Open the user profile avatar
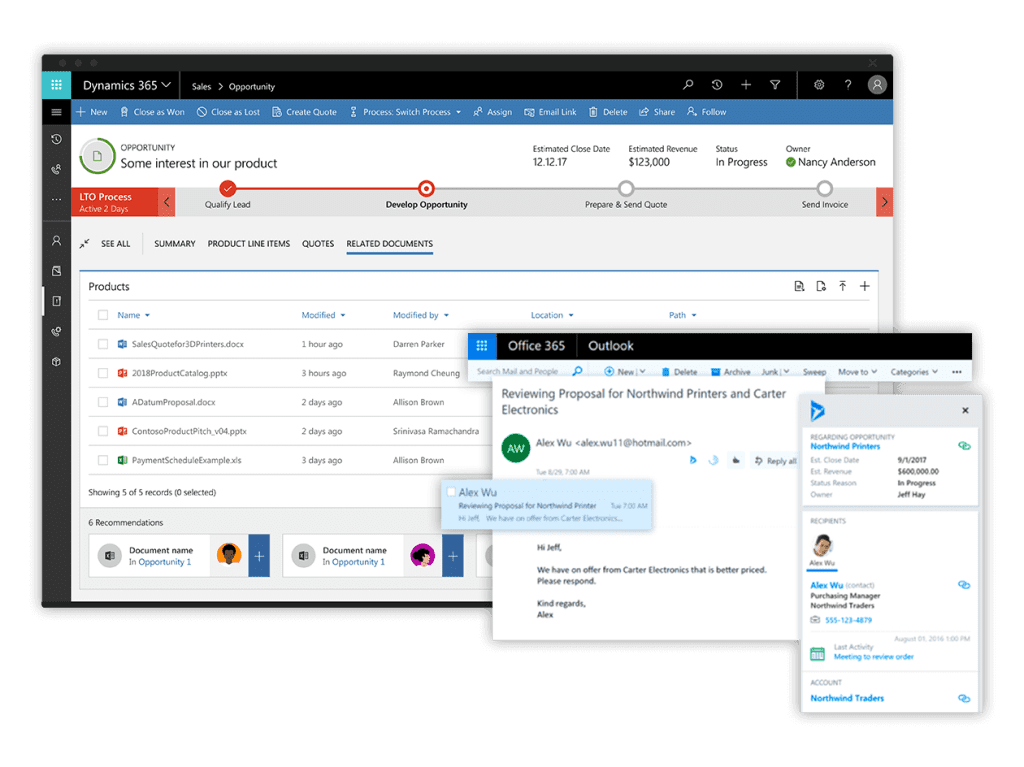 877,85
